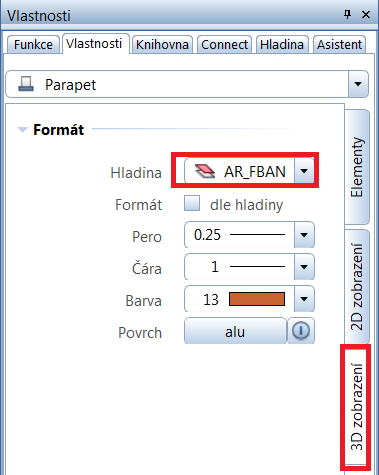Viewport: 379px width, 475px height.
Task: Open the Connect tab
Action: pyautogui.click(x=224, y=45)
